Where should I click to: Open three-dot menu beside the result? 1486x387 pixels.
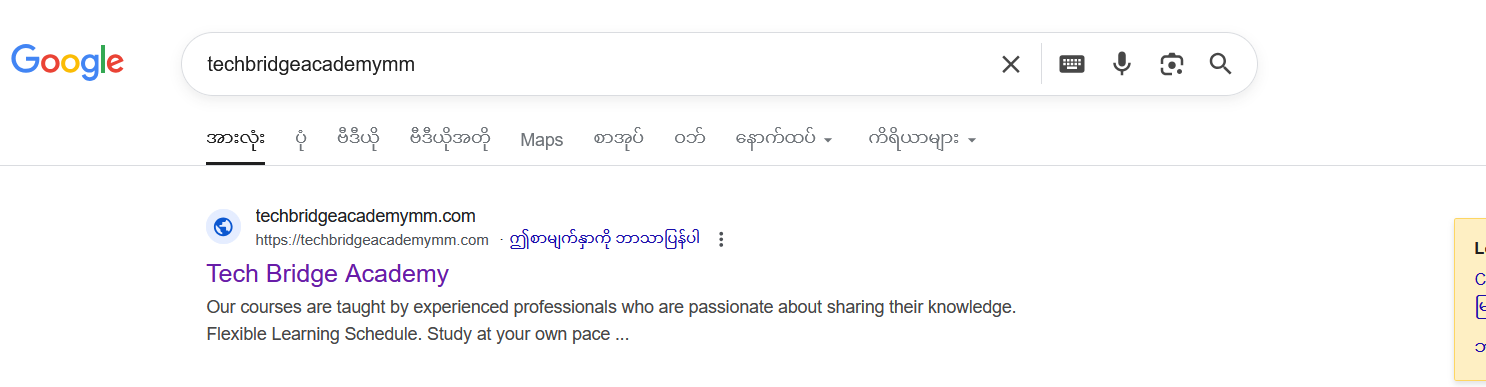(721, 240)
